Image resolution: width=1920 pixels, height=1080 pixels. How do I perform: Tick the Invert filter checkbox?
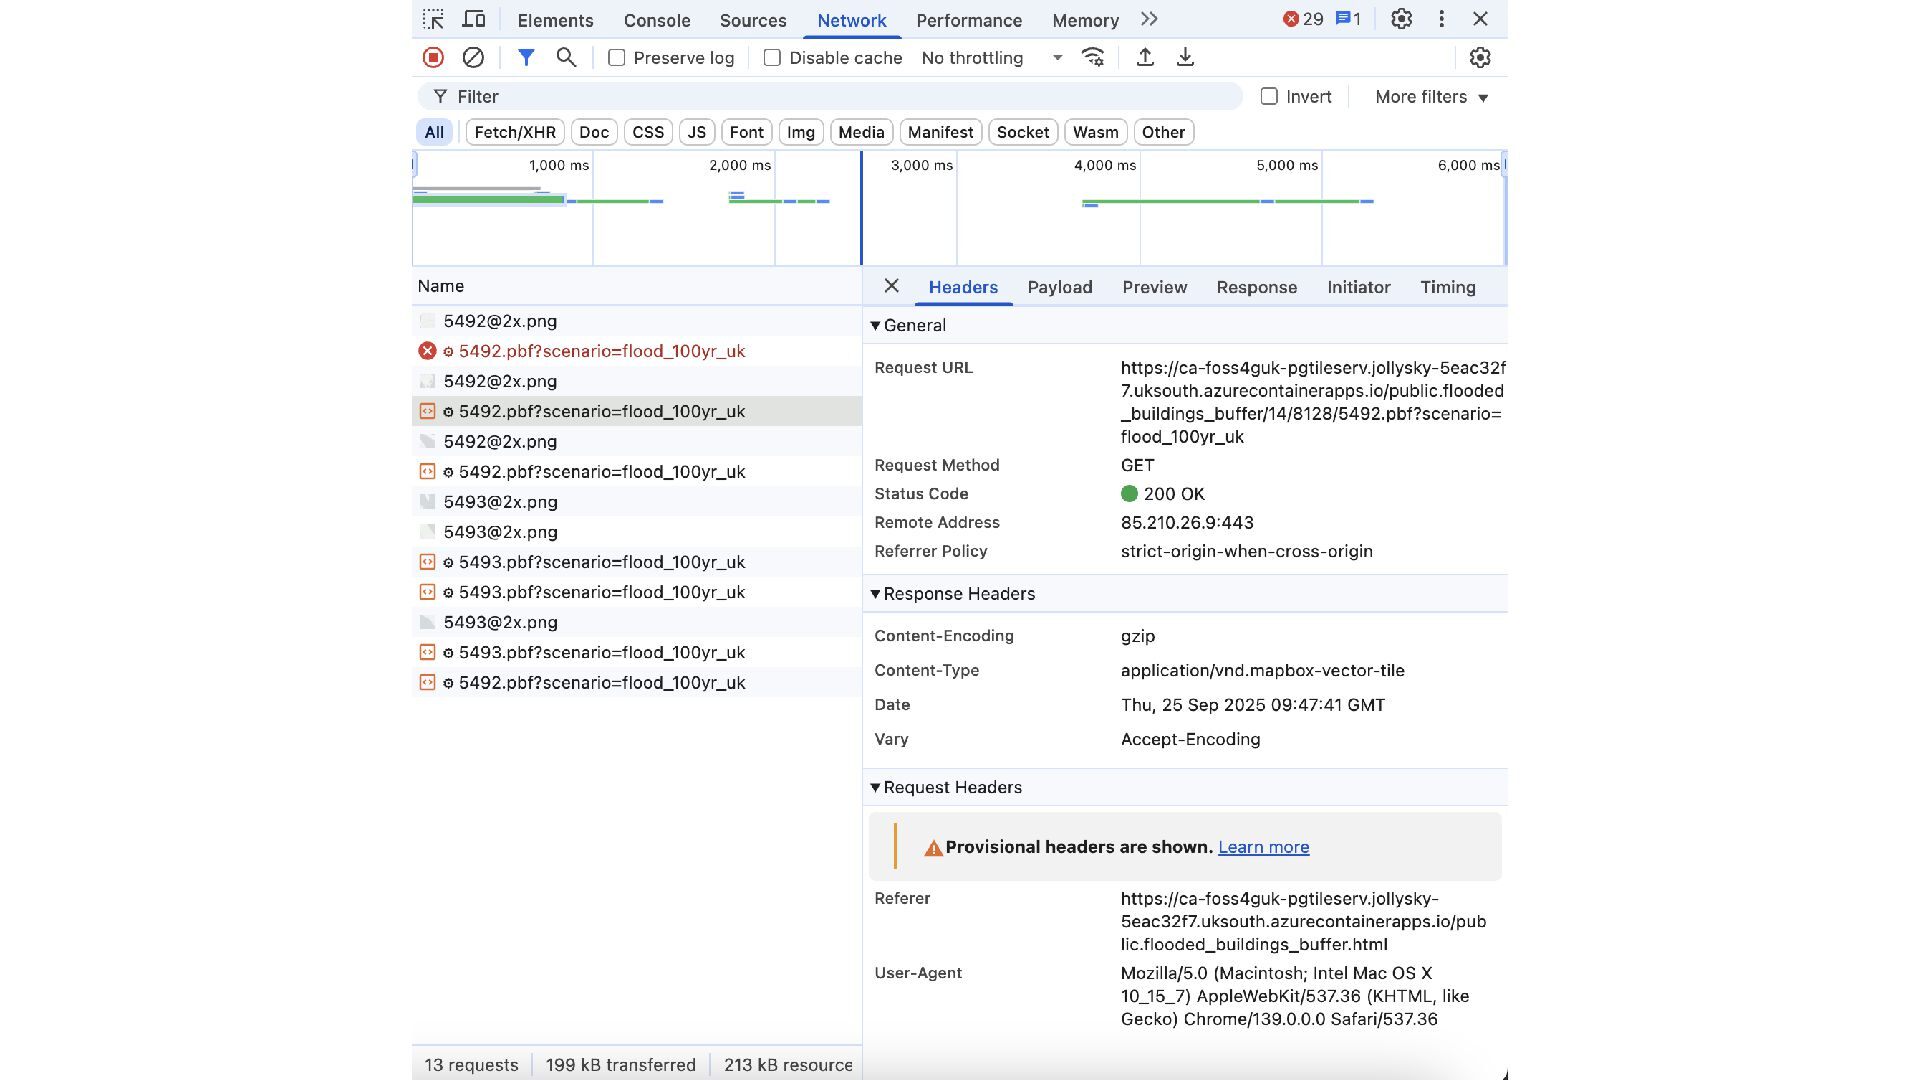pyautogui.click(x=1269, y=97)
